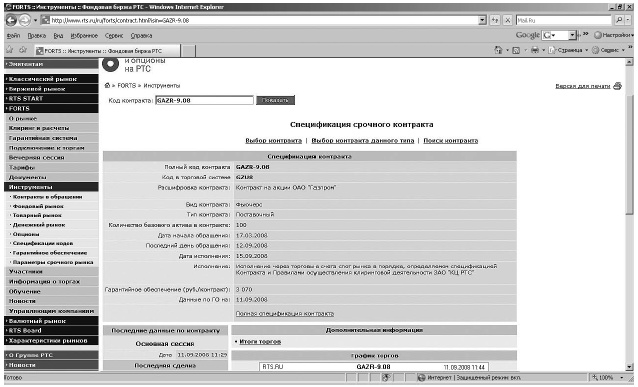638x387 pixels.
Task: Open the search provider dropdown arrow
Action: [629, 20]
